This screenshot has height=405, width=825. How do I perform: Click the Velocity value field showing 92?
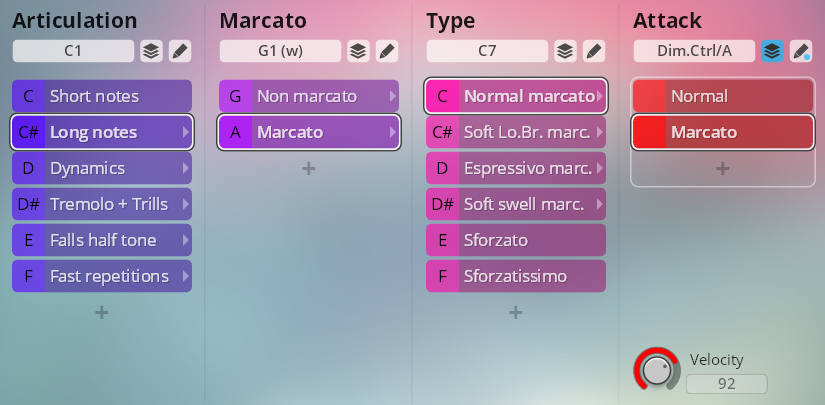[x=728, y=384]
